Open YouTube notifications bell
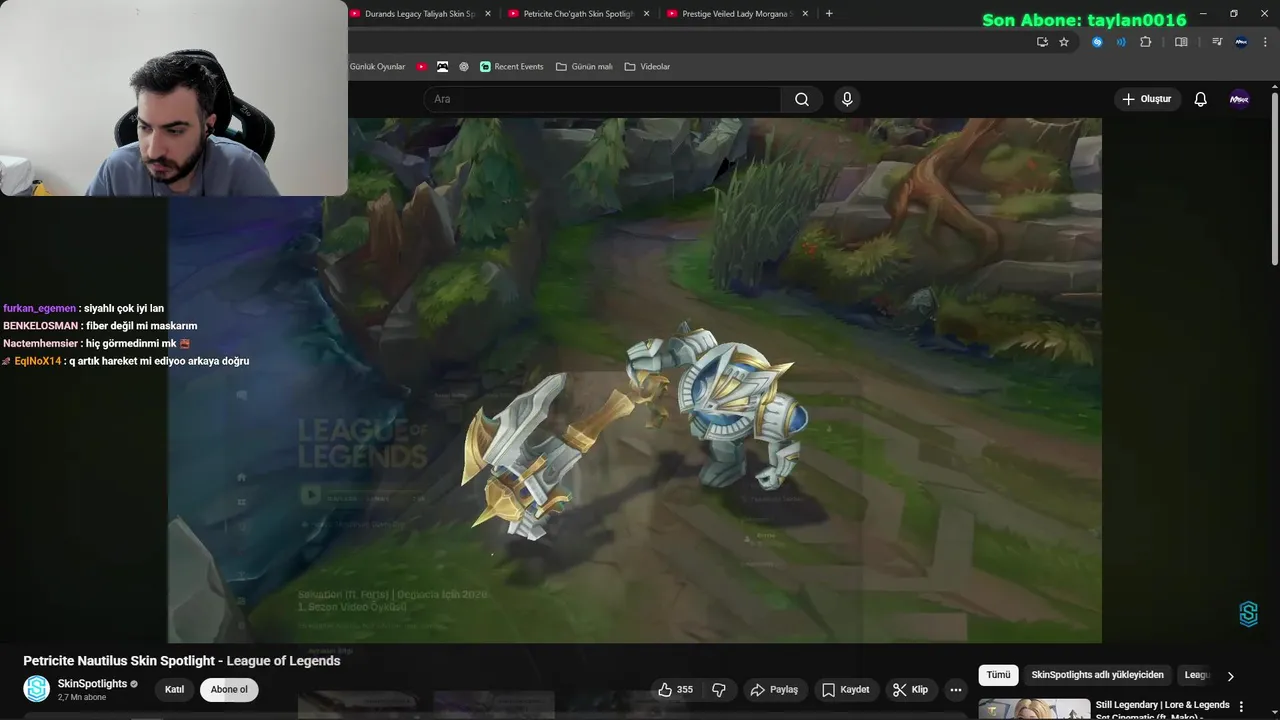The height and width of the screenshot is (720, 1280). coord(1201,99)
